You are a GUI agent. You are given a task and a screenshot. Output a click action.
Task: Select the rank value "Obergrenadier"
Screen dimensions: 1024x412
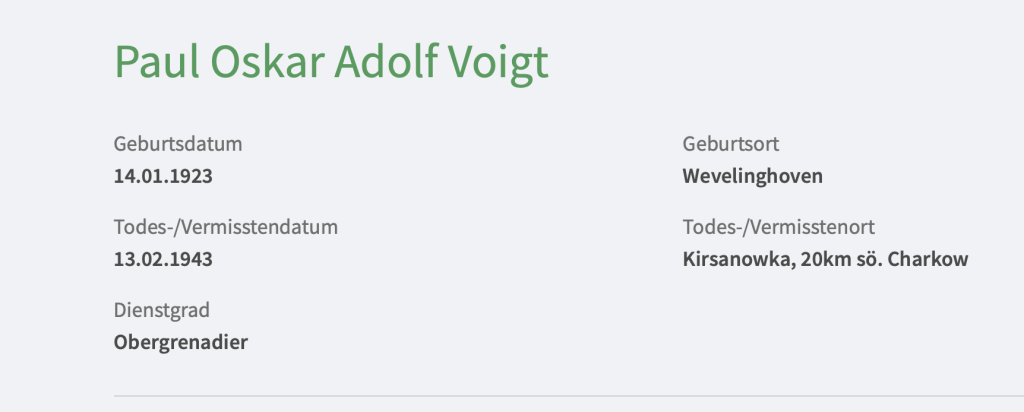181,343
